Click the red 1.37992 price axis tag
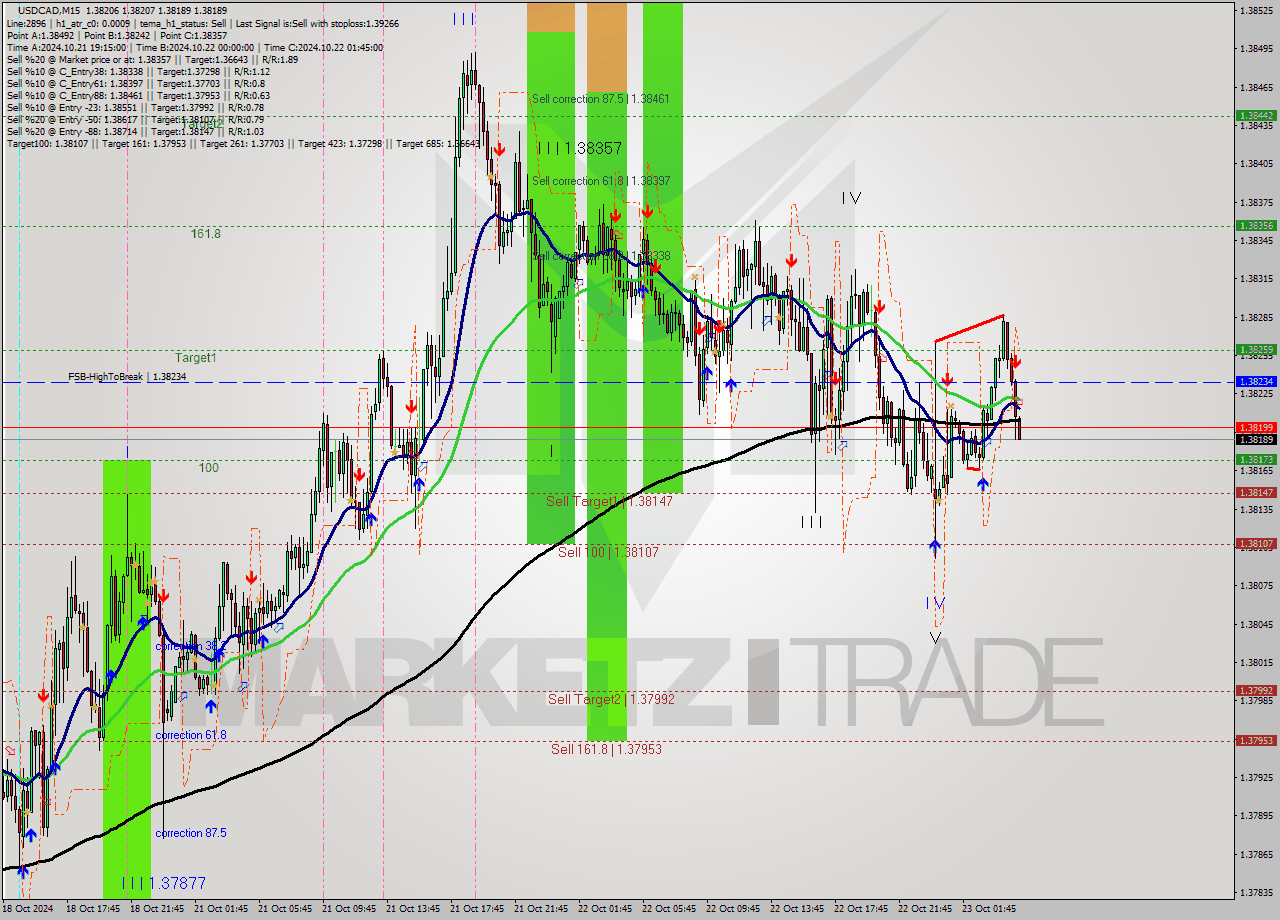The image size is (1280, 920). coord(1256,691)
